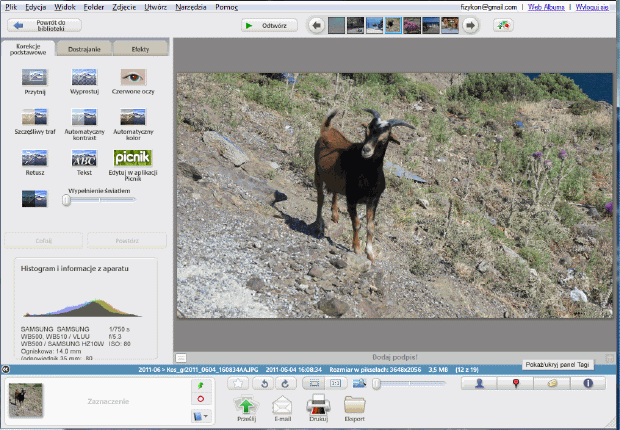Open the add-to-album dropdown in tray
This screenshot has height=430, width=620.
pyautogui.click(x=200, y=415)
